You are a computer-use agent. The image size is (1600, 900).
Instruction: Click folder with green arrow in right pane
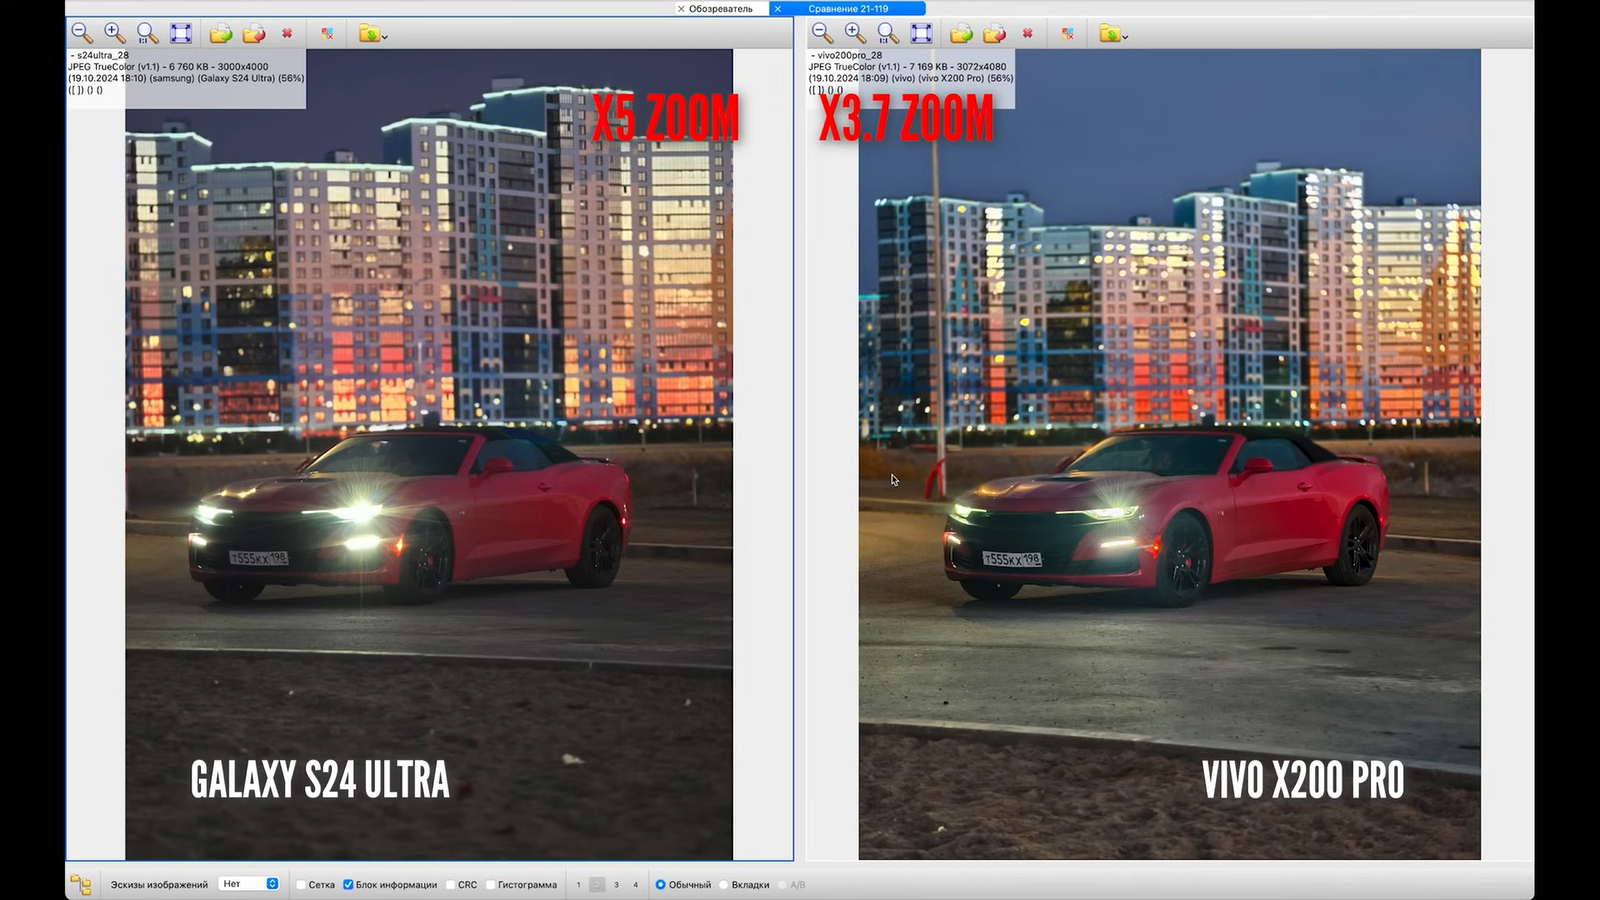pyautogui.click(x=961, y=33)
